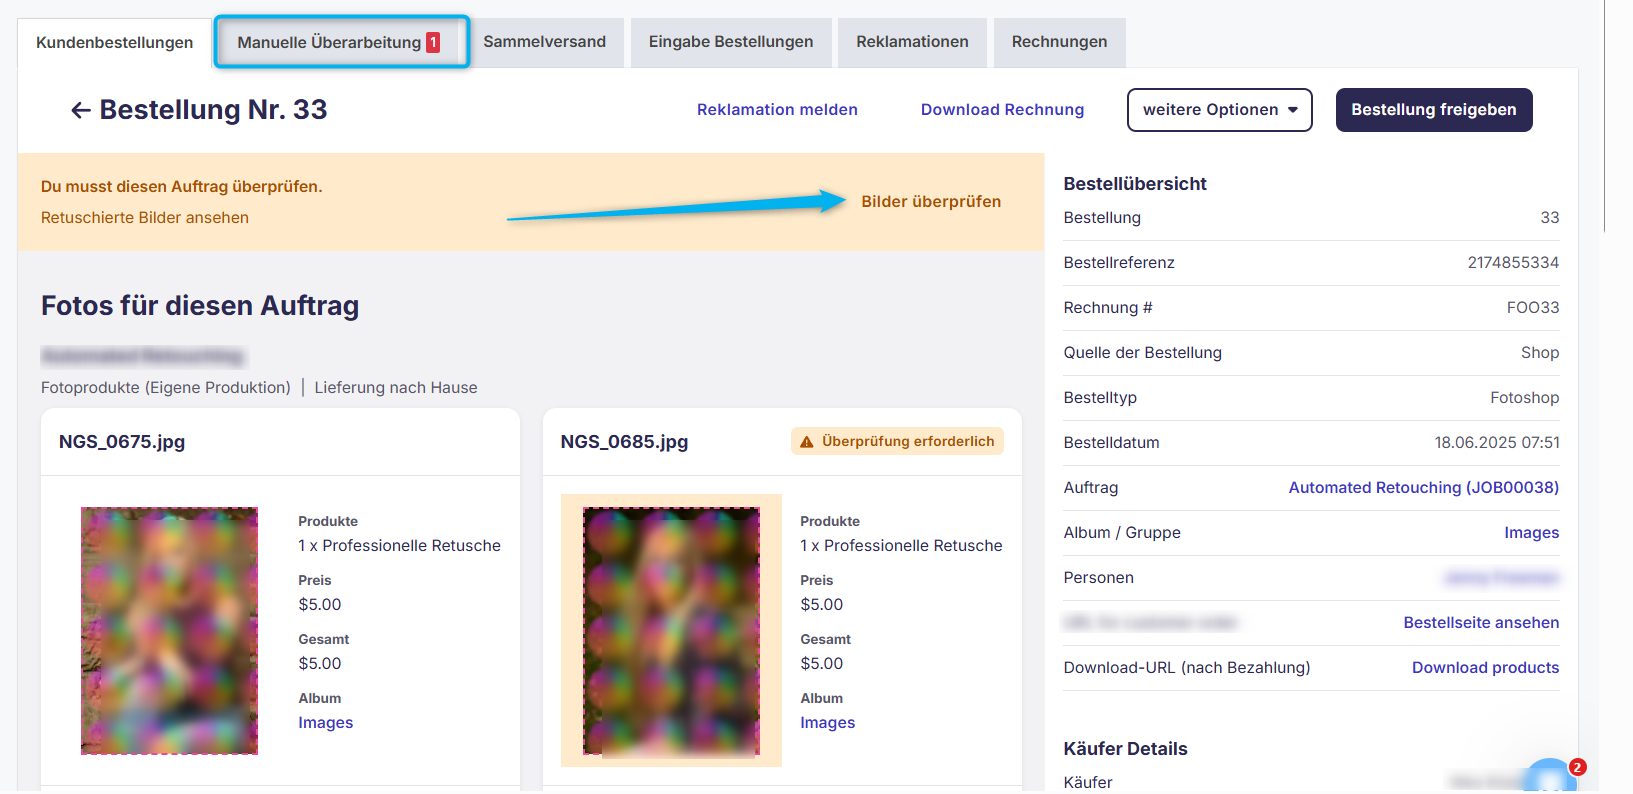The width and height of the screenshot is (1633, 794).
Task: Click the Bestellung Nr. 33 heading
Action: pyautogui.click(x=213, y=110)
